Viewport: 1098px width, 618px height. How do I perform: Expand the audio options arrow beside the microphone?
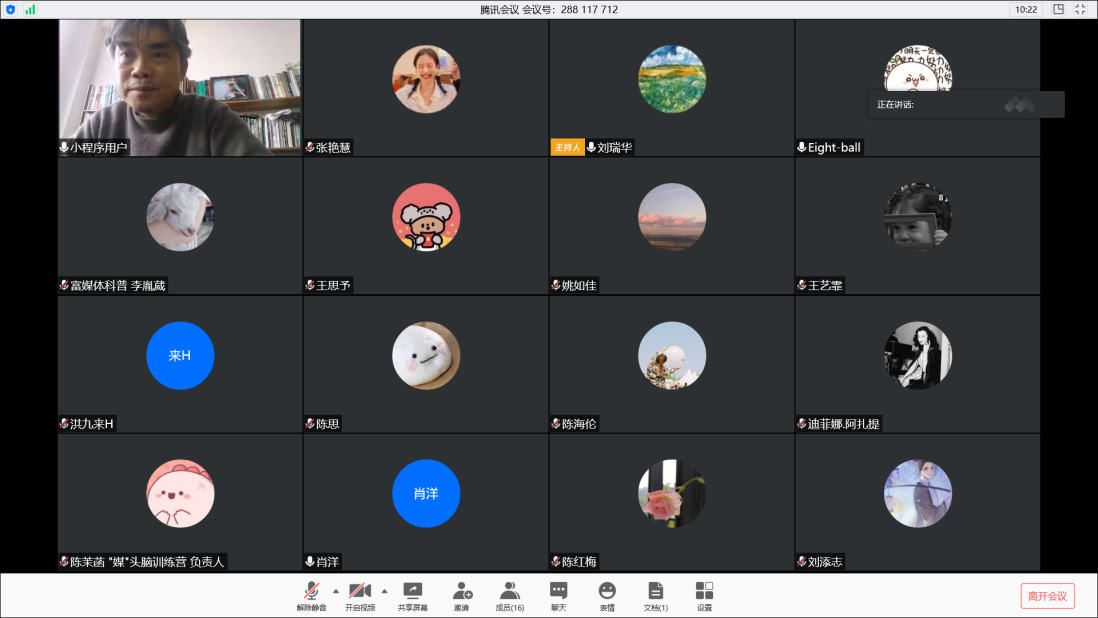pyautogui.click(x=336, y=590)
